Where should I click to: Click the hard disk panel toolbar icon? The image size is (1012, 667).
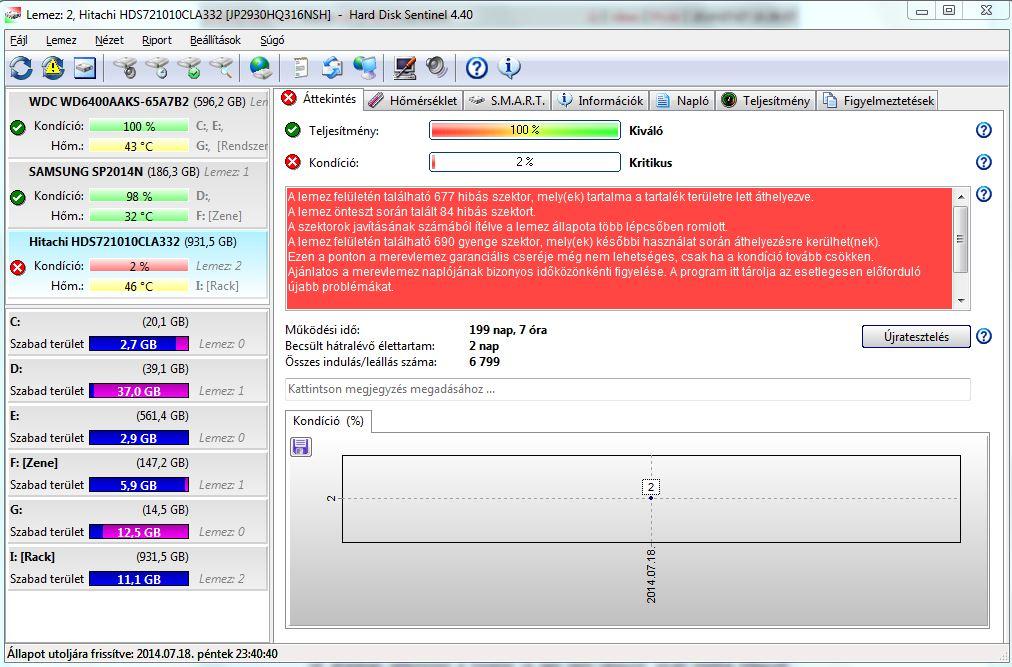click(85, 67)
